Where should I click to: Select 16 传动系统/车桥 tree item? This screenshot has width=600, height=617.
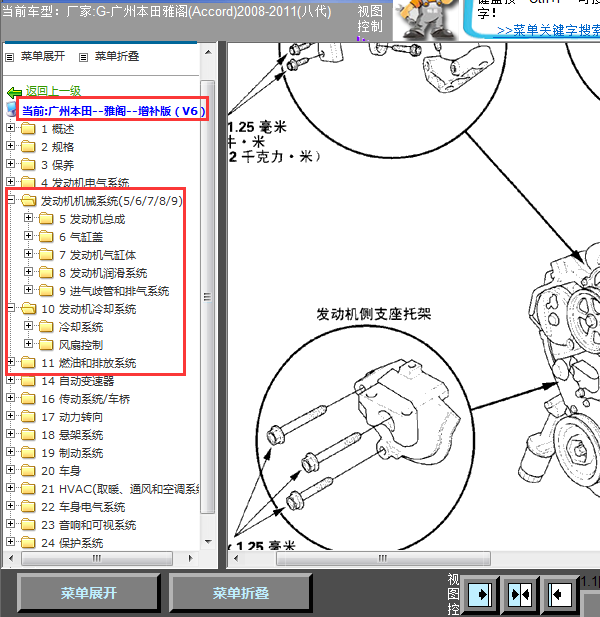pyautogui.click(x=85, y=399)
